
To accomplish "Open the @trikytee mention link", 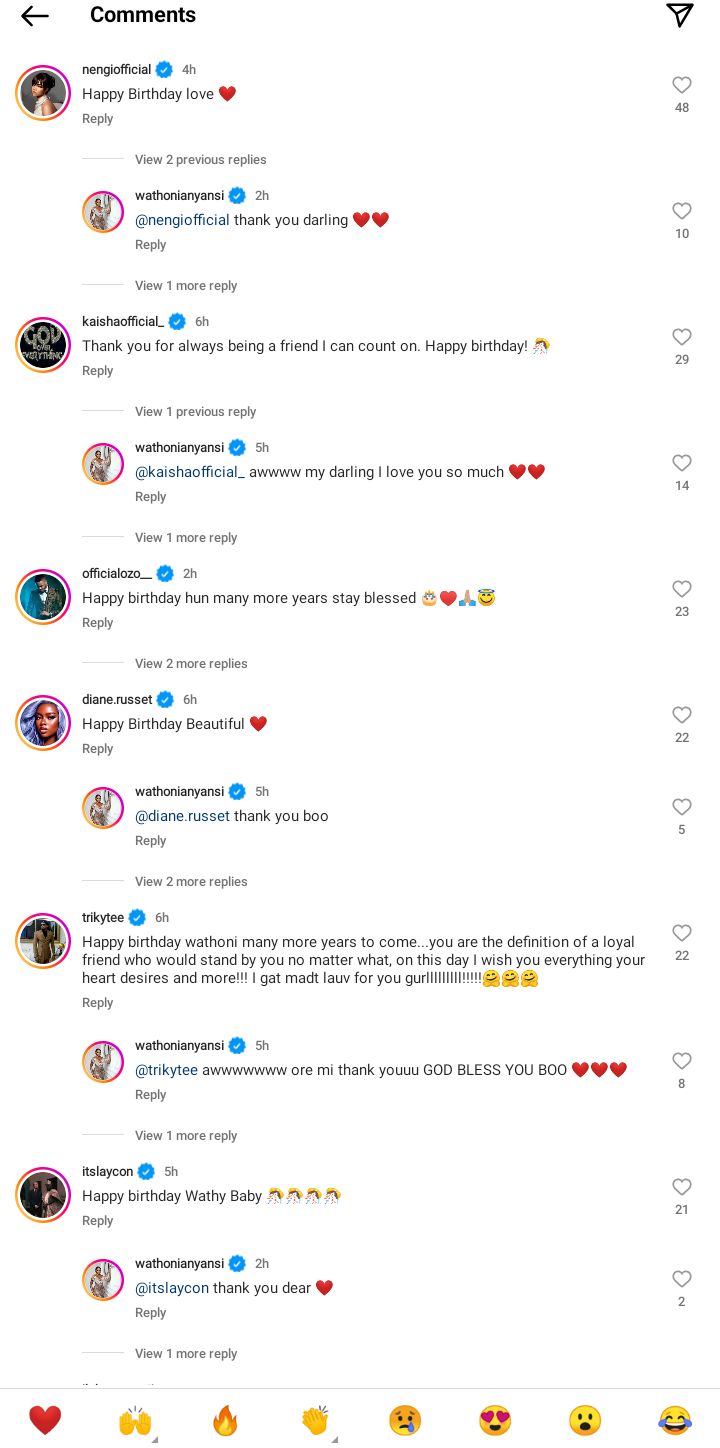I will click(166, 1070).
